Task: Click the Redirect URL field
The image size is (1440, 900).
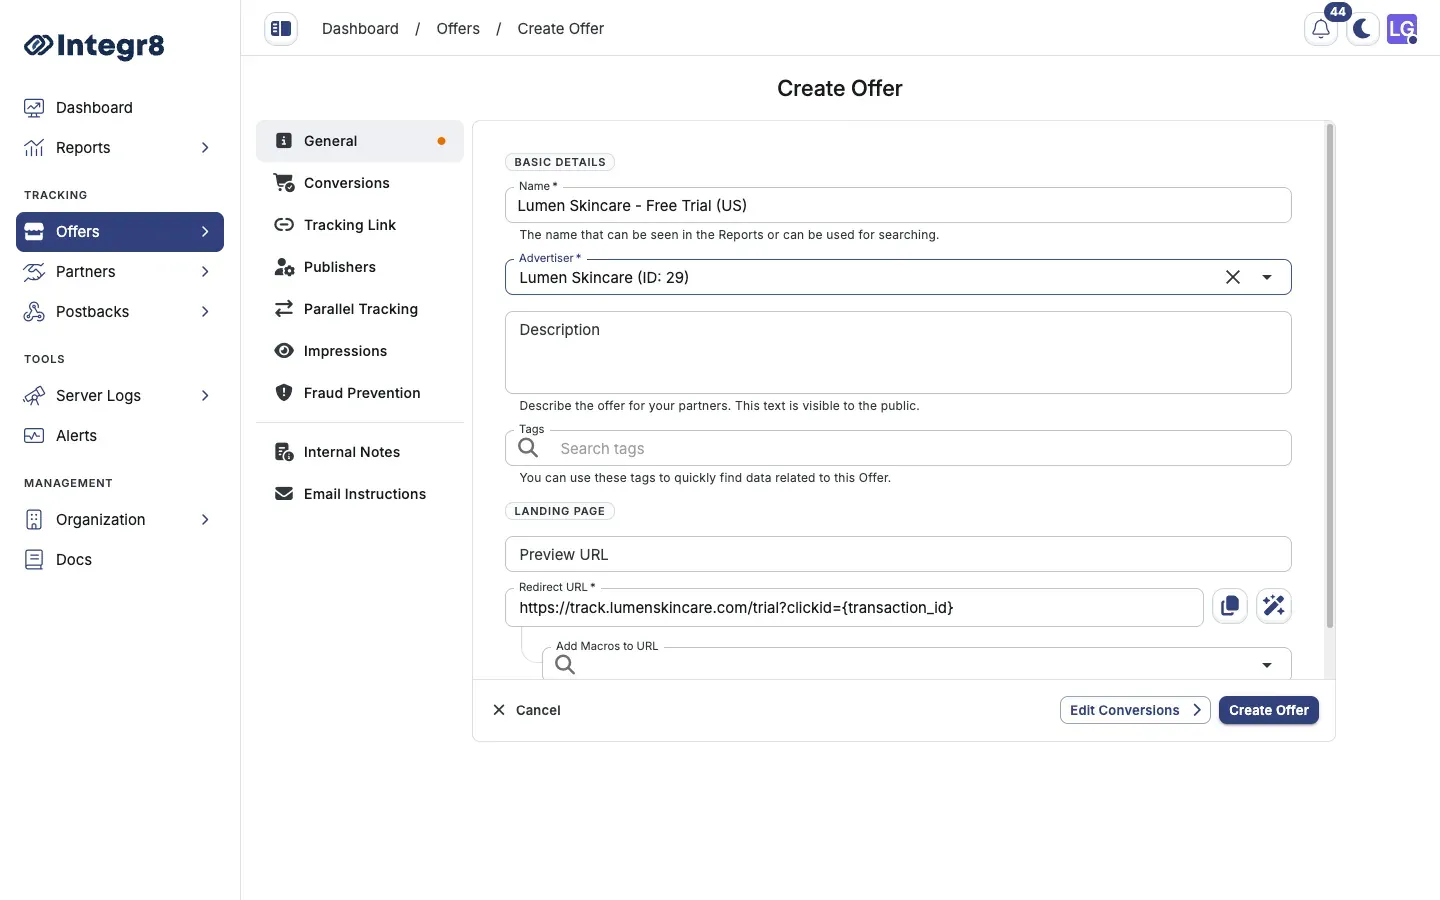Action: (x=854, y=608)
